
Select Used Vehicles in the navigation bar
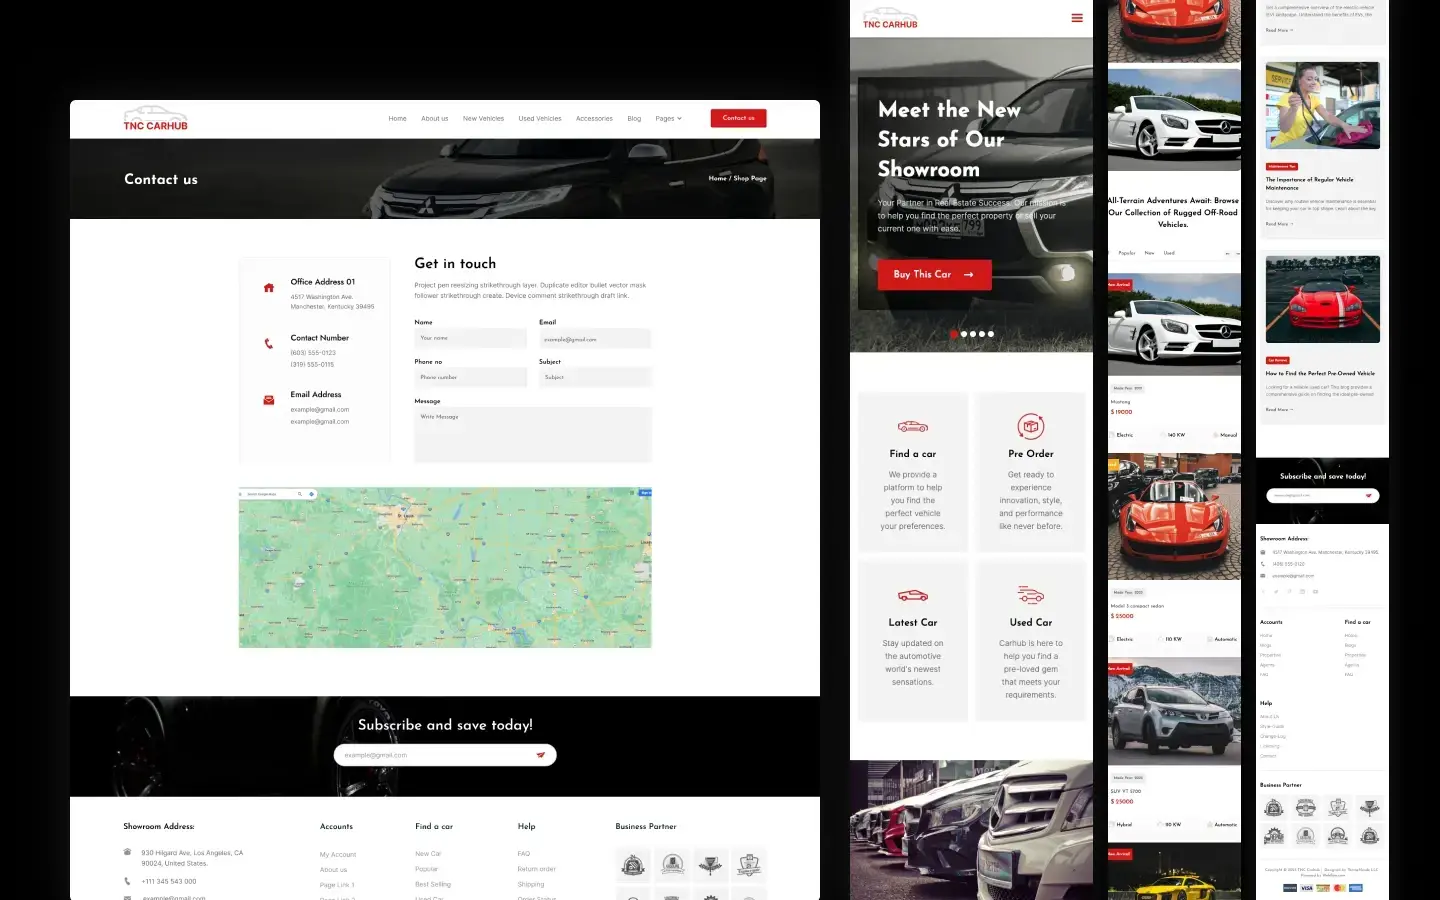click(x=540, y=118)
